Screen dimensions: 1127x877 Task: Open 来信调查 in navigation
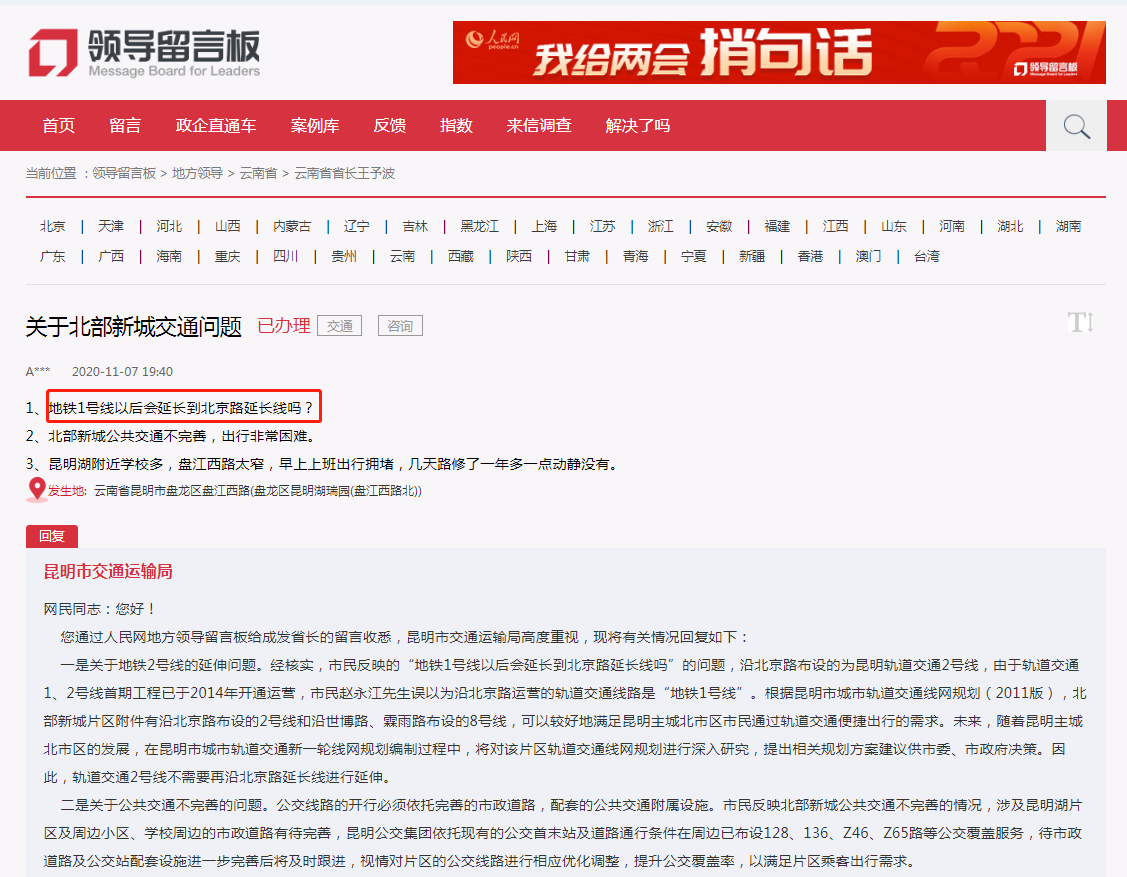539,126
